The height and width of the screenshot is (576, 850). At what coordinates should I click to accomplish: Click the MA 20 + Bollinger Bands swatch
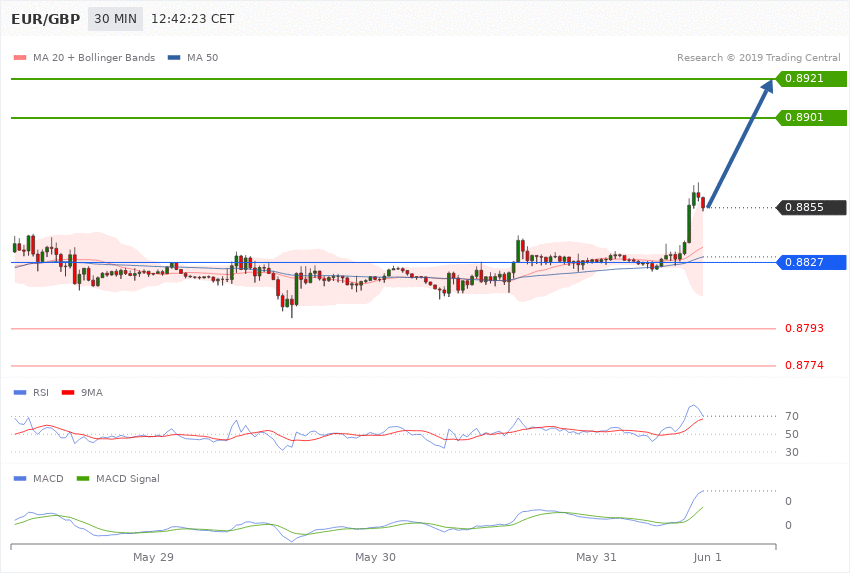click(20, 57)
